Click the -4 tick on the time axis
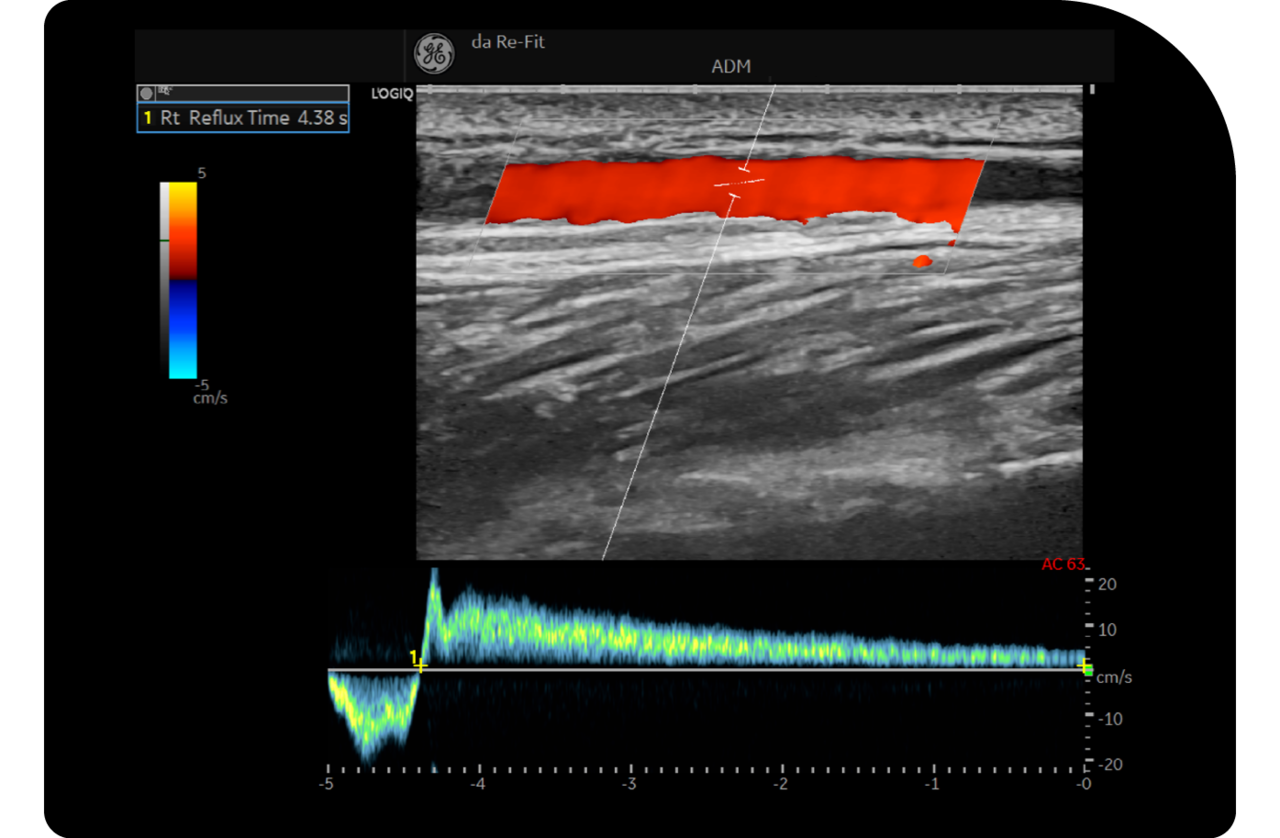1280x838 pixels. 479,784
